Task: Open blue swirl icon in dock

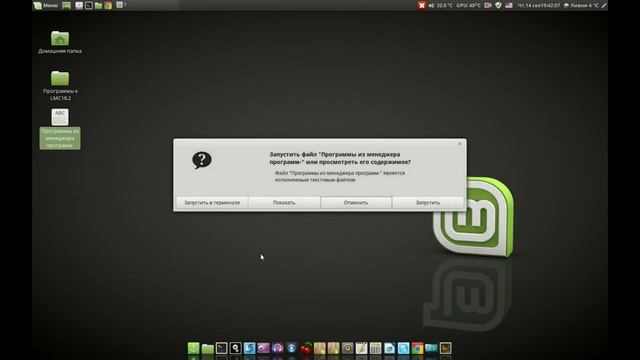Action: click(249, 348)
